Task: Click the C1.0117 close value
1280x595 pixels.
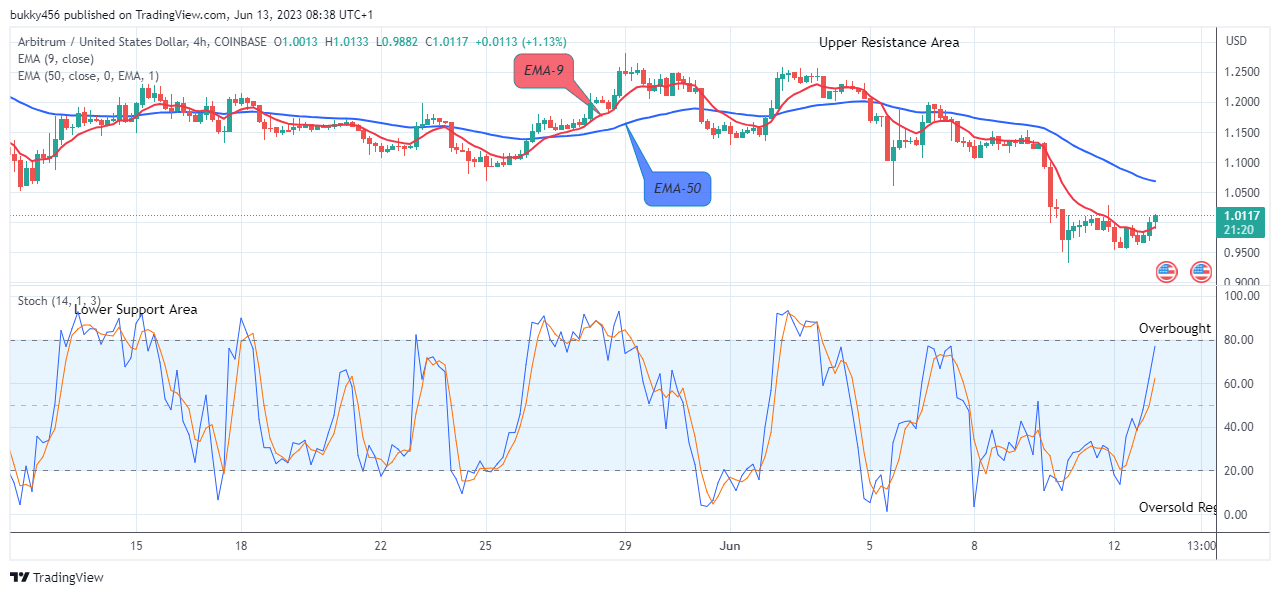Action: click(446, 42)
